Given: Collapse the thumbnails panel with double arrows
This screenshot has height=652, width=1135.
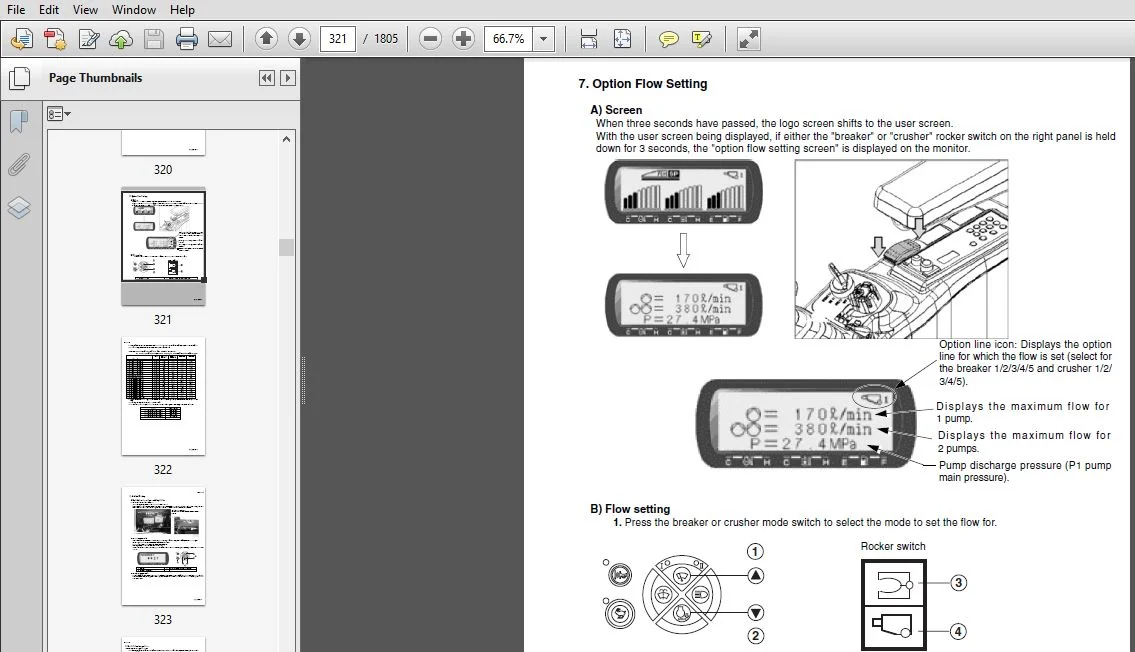Looking at the screenshot, I should pyautogui.click(x=266, y=78).
